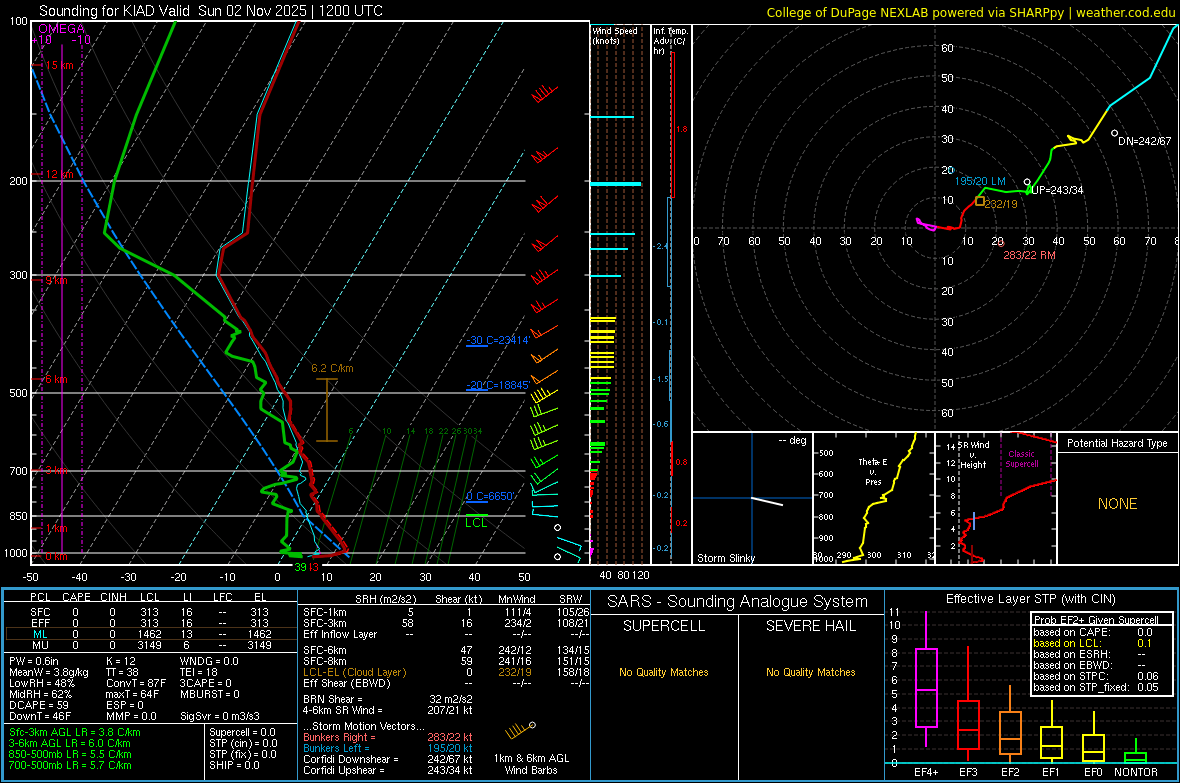The width and height of the screenshot is (1180, 783).
Task: Click the Bunkers Left = 195/20 kt line
Action: 388,748
